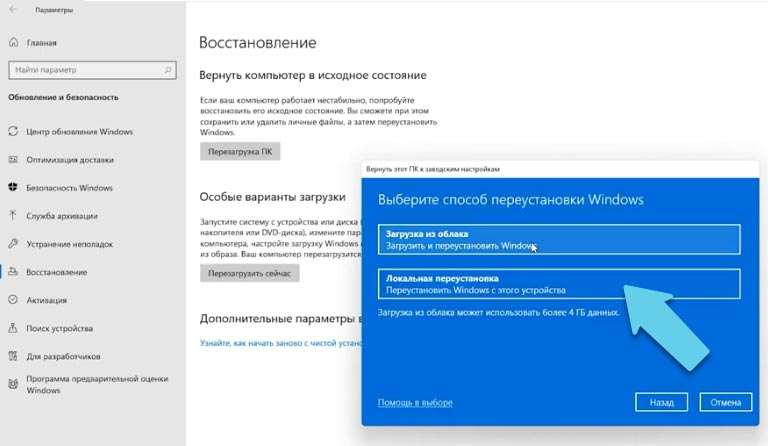The width and height of the screenshot is (768, 446).
Task: Choose 'Локальная переустановка' option
Action: 559,284
